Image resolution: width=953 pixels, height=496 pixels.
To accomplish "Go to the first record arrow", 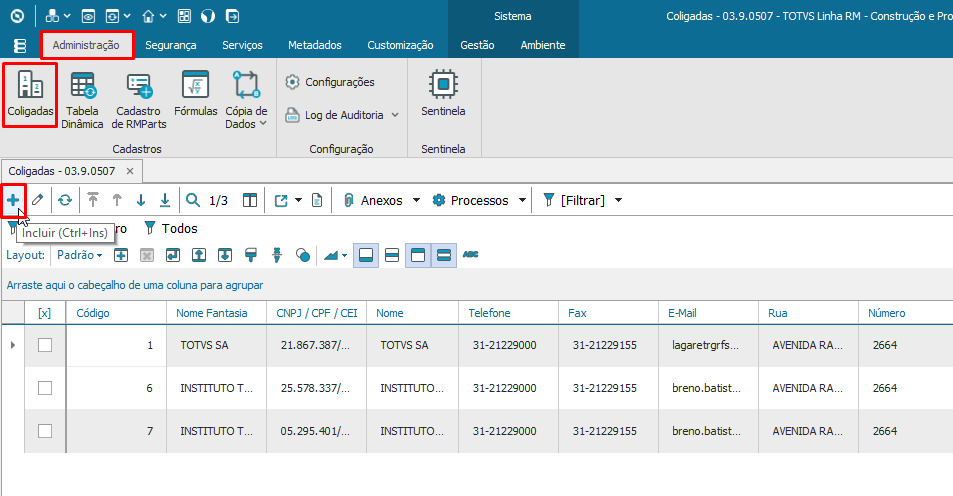I will (93, 200).
